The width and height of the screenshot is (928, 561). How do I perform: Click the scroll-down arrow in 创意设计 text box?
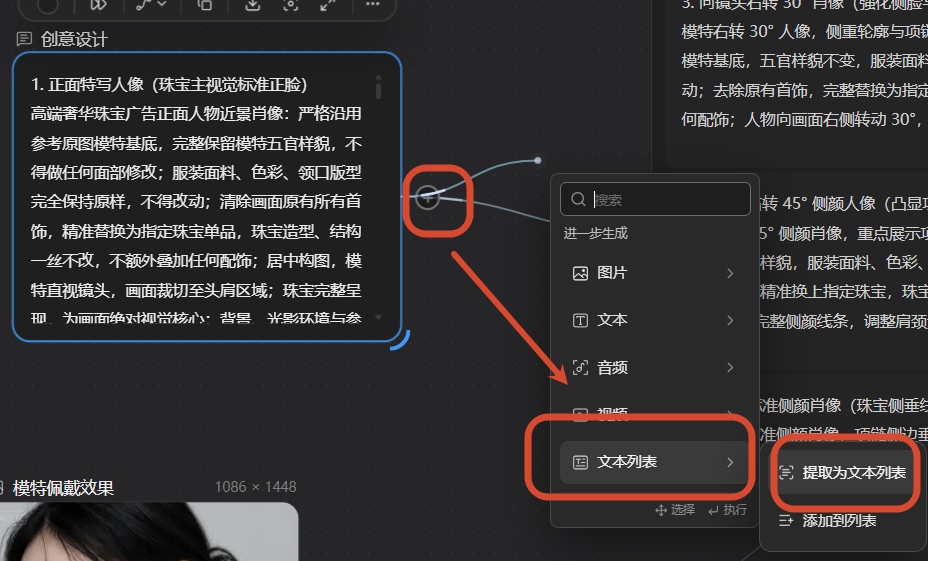[x=378, y=318]
